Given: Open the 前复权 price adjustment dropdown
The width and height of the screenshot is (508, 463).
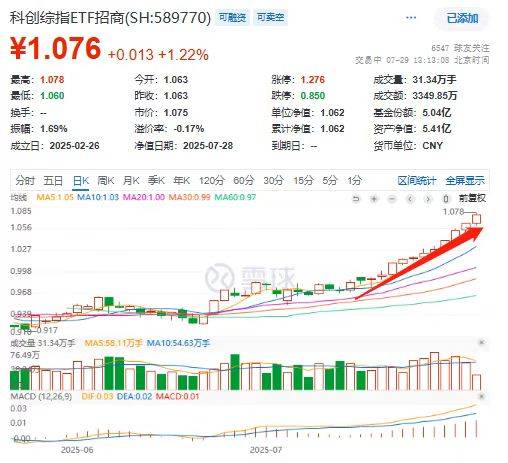Looking at the screenshot, I should click(472, 198).
